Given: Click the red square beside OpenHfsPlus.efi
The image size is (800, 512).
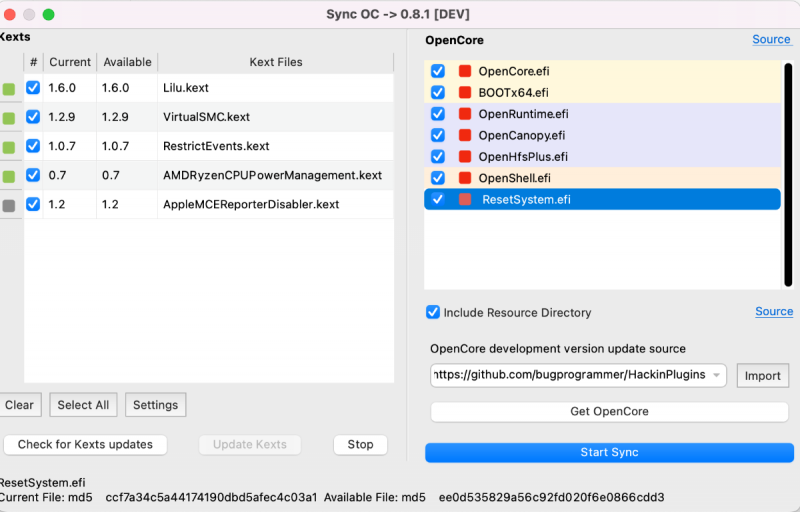Looking at the screenshot, I should click(465, 157).
